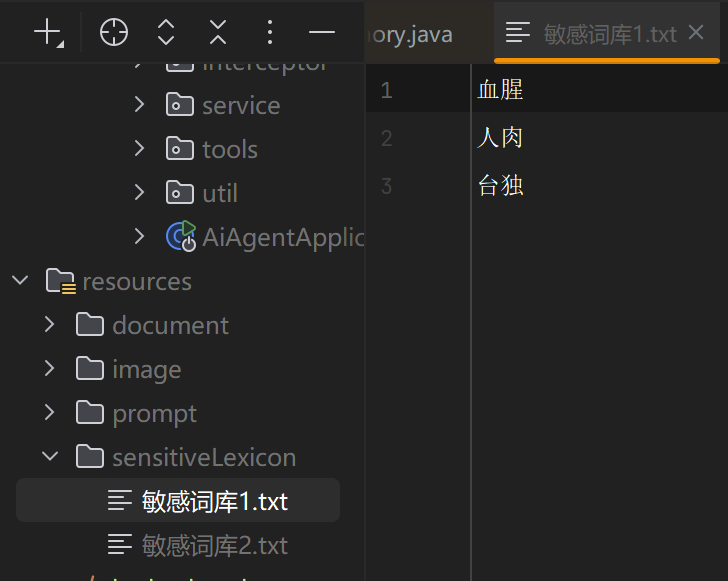Click the Select Opened File crosshair icon
728x581 pixels.
[x=114, y=33]
